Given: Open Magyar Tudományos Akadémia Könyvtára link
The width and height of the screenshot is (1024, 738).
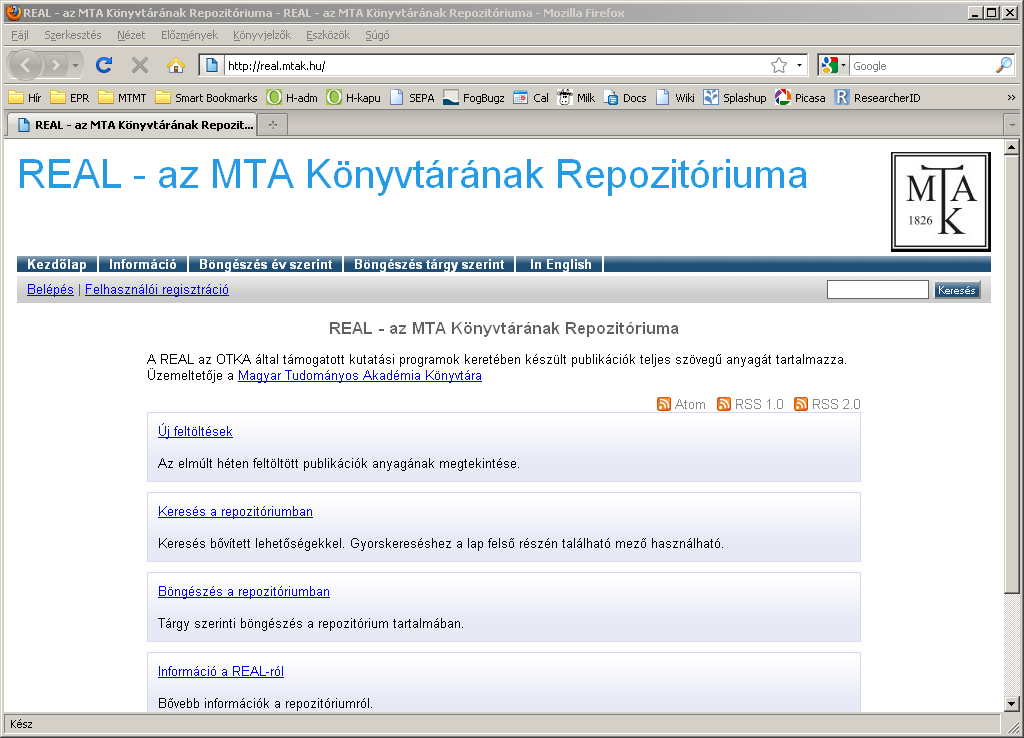Looking at the screenshot, I should [360, 376].
